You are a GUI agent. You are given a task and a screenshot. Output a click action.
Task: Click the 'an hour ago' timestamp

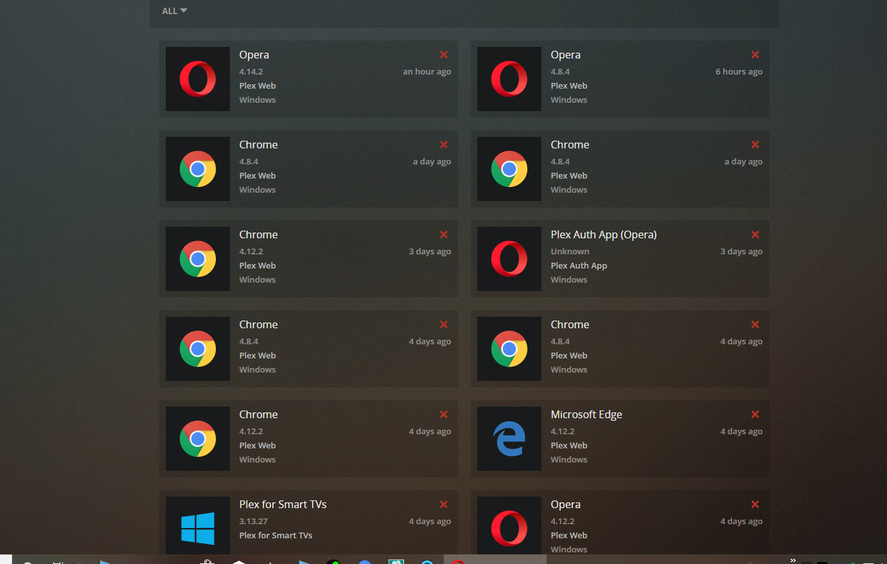click(x=427, y=72)
